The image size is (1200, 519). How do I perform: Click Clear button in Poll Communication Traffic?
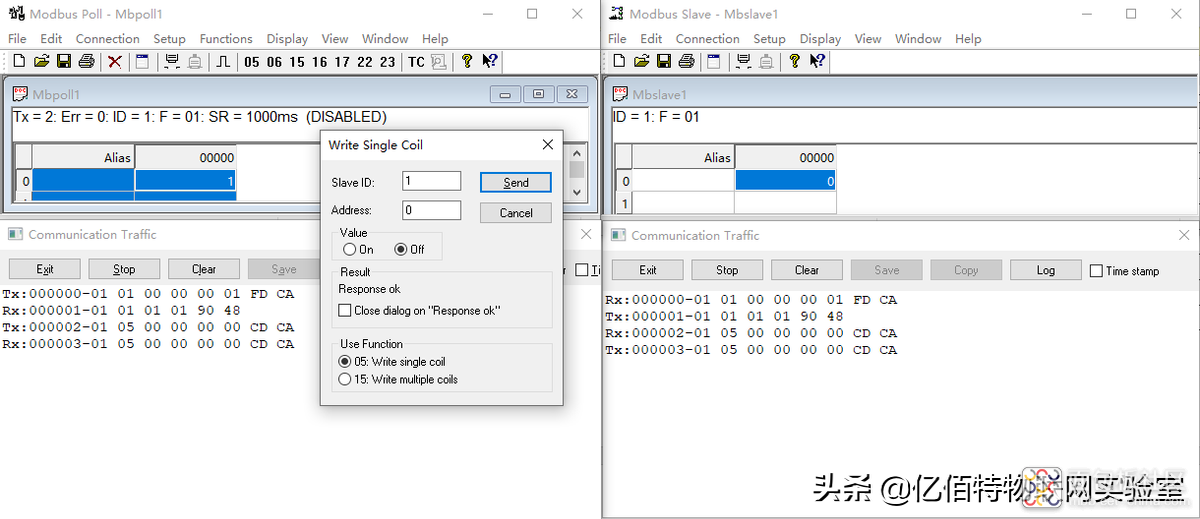pyautogui.click(x=204, y=269)
